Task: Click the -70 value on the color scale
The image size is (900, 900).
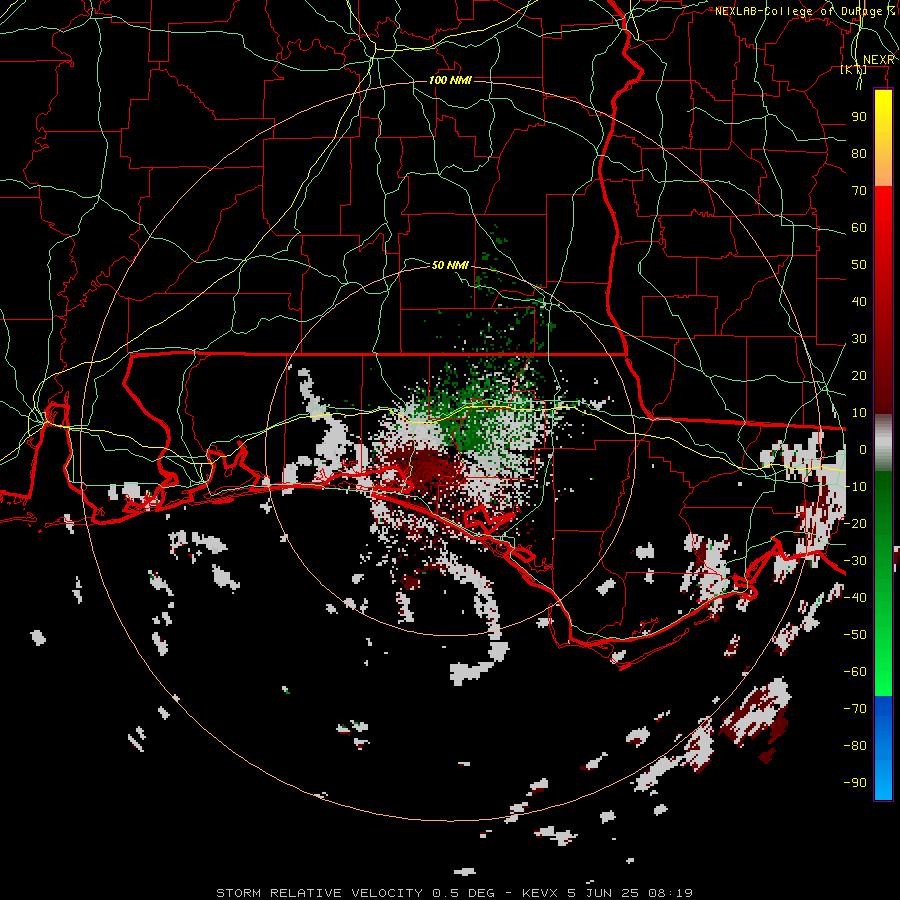Action: [855, 708]
